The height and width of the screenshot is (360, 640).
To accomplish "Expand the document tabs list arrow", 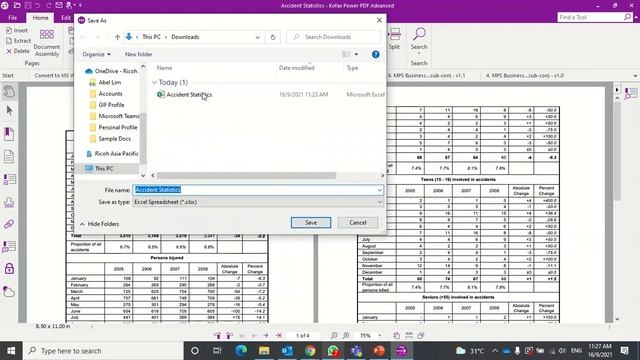I will click(x=635, y=76).
